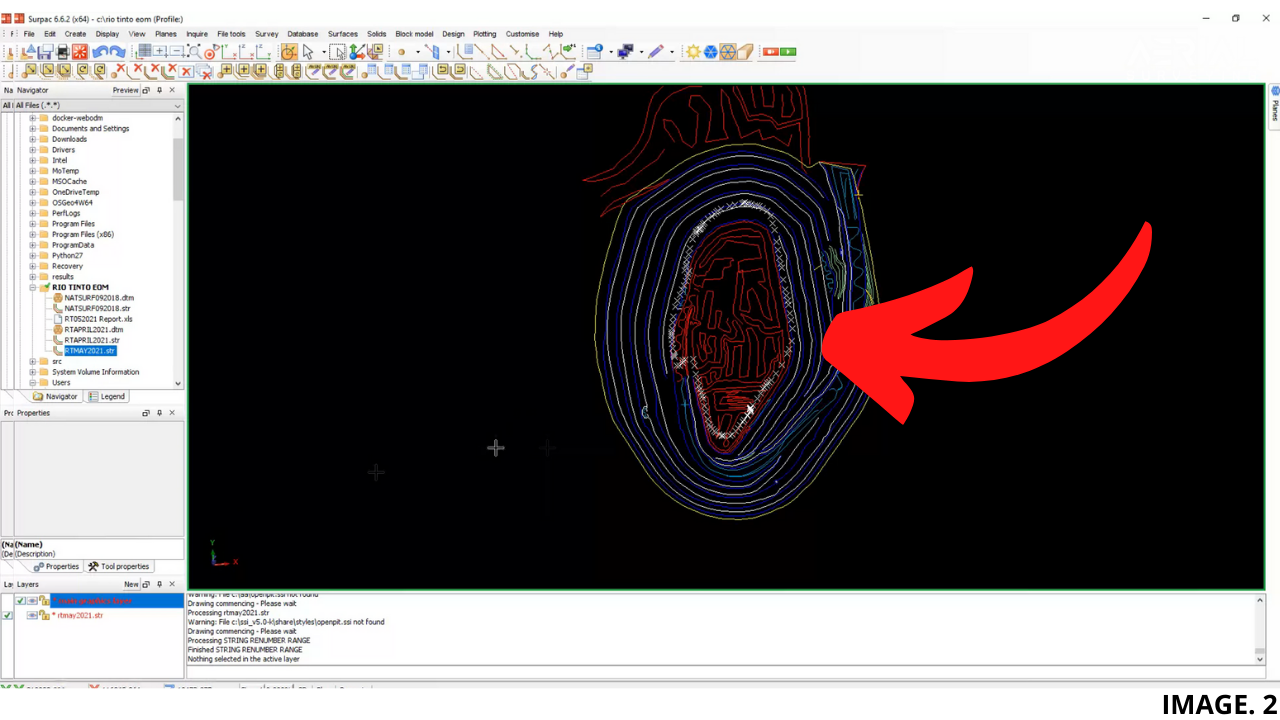The height and width of the screenshot is (720, 1280).
Task: Click the Open folder toolbar icon
Action: 28,52
